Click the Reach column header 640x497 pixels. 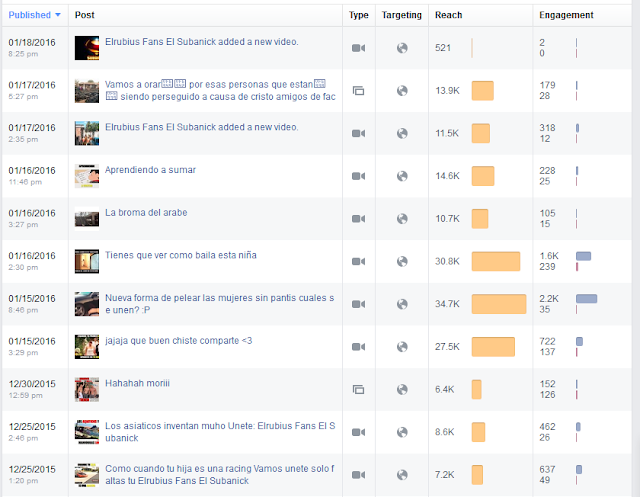[x=448, y=15]
